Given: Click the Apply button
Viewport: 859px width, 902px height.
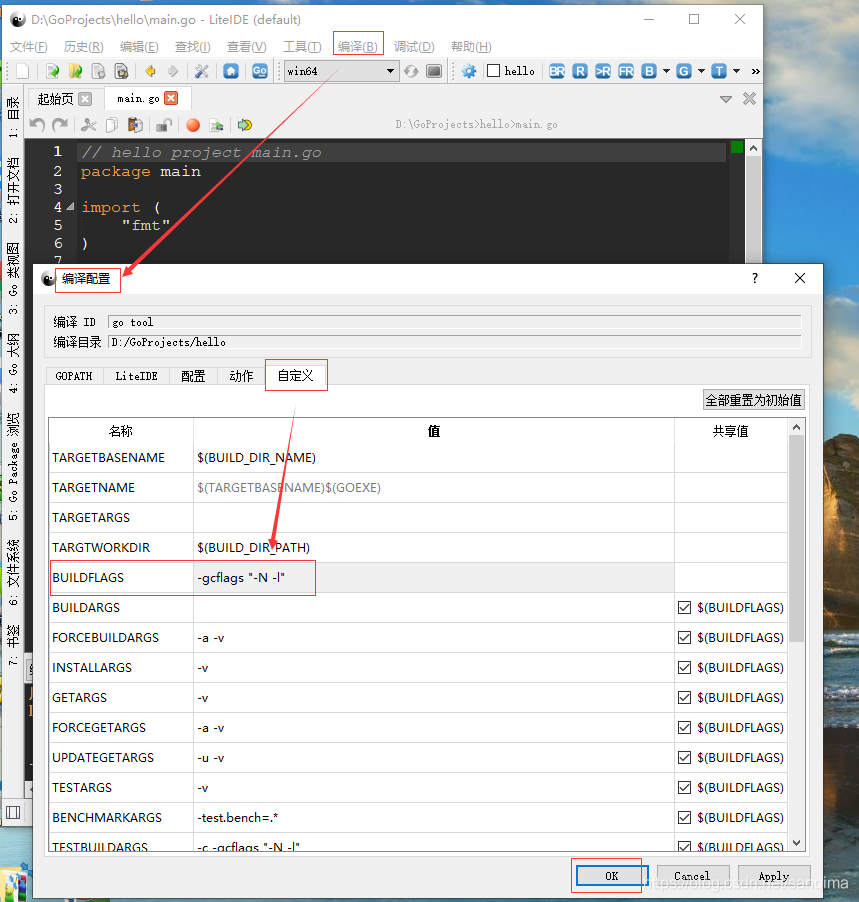Looking at the screenshot, I should (774, 876).
